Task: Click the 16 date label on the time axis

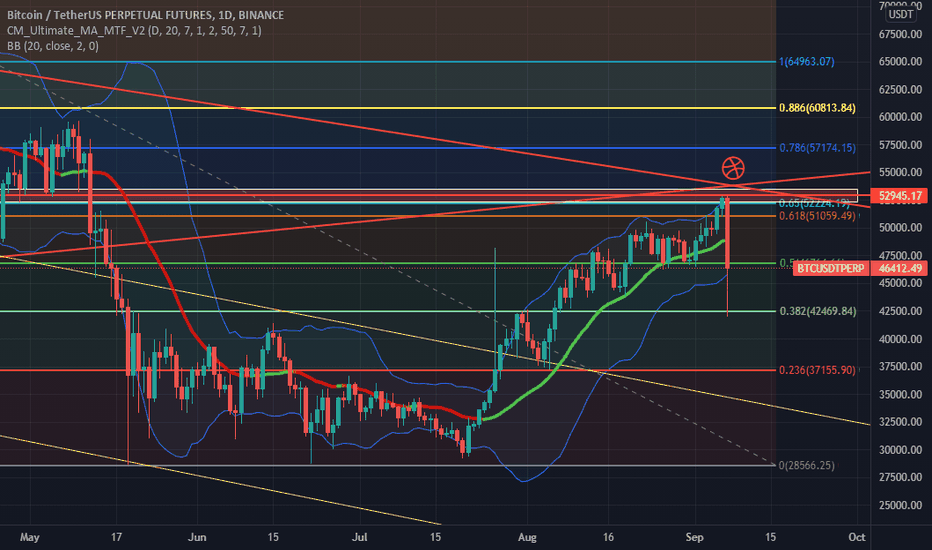Action: (608, 538)
